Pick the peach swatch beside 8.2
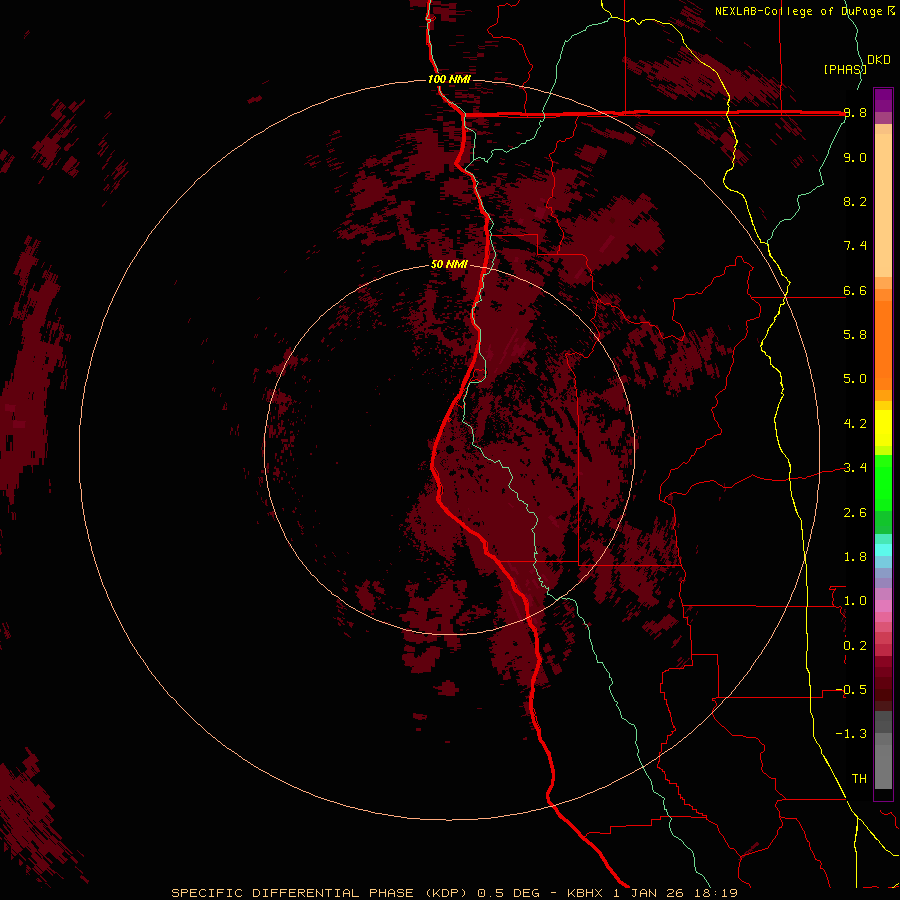The width and height of the screenshot is (900, 900). 883,205
